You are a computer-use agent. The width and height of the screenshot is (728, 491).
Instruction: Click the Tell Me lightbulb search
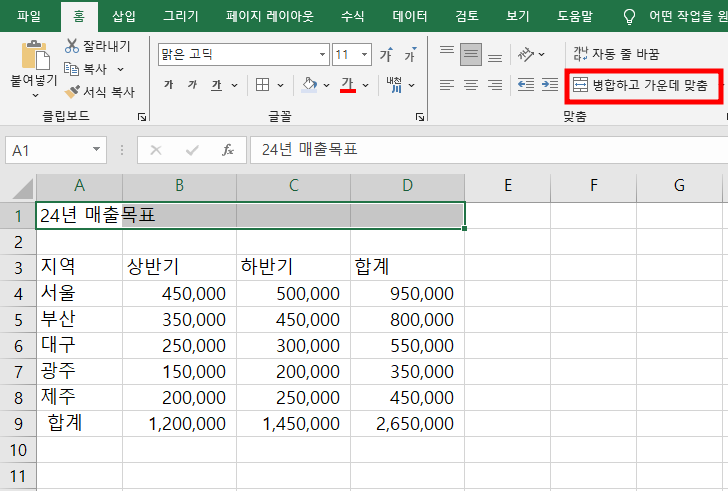629,17
